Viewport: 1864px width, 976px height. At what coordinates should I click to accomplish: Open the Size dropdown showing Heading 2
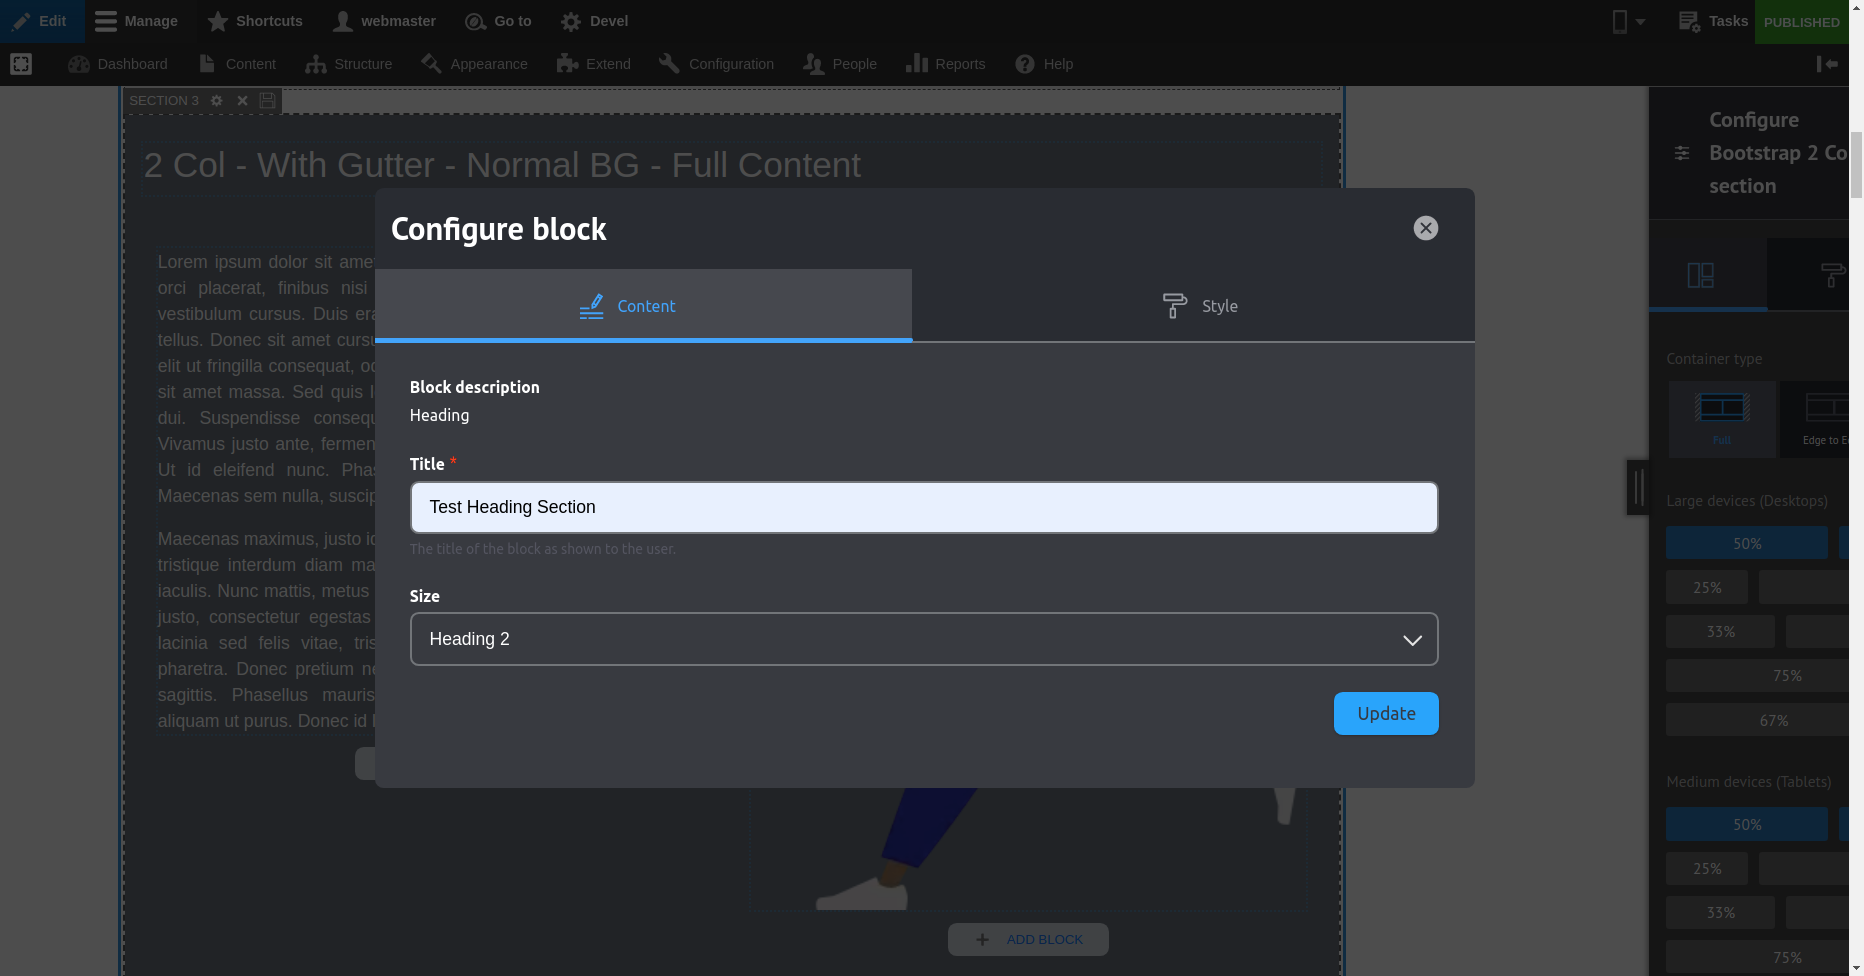pos(923,638)
